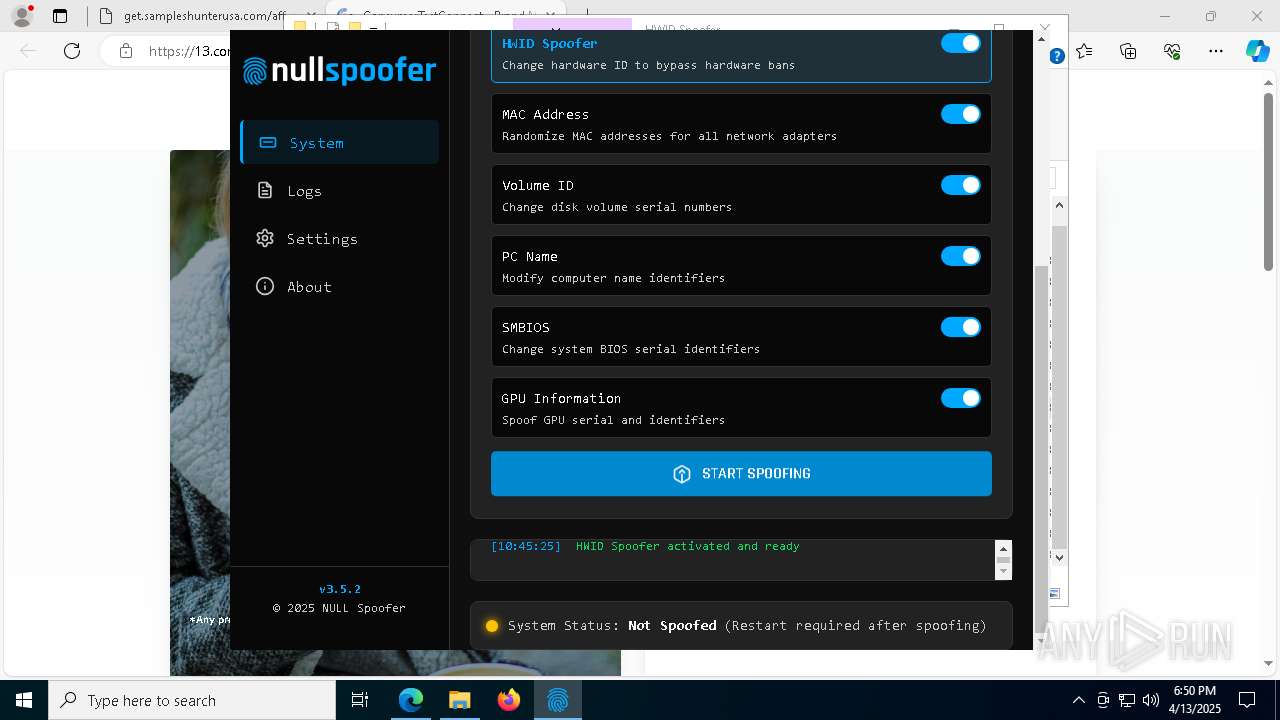Click the Logs document icon
1280x720 pixels.
265,190
